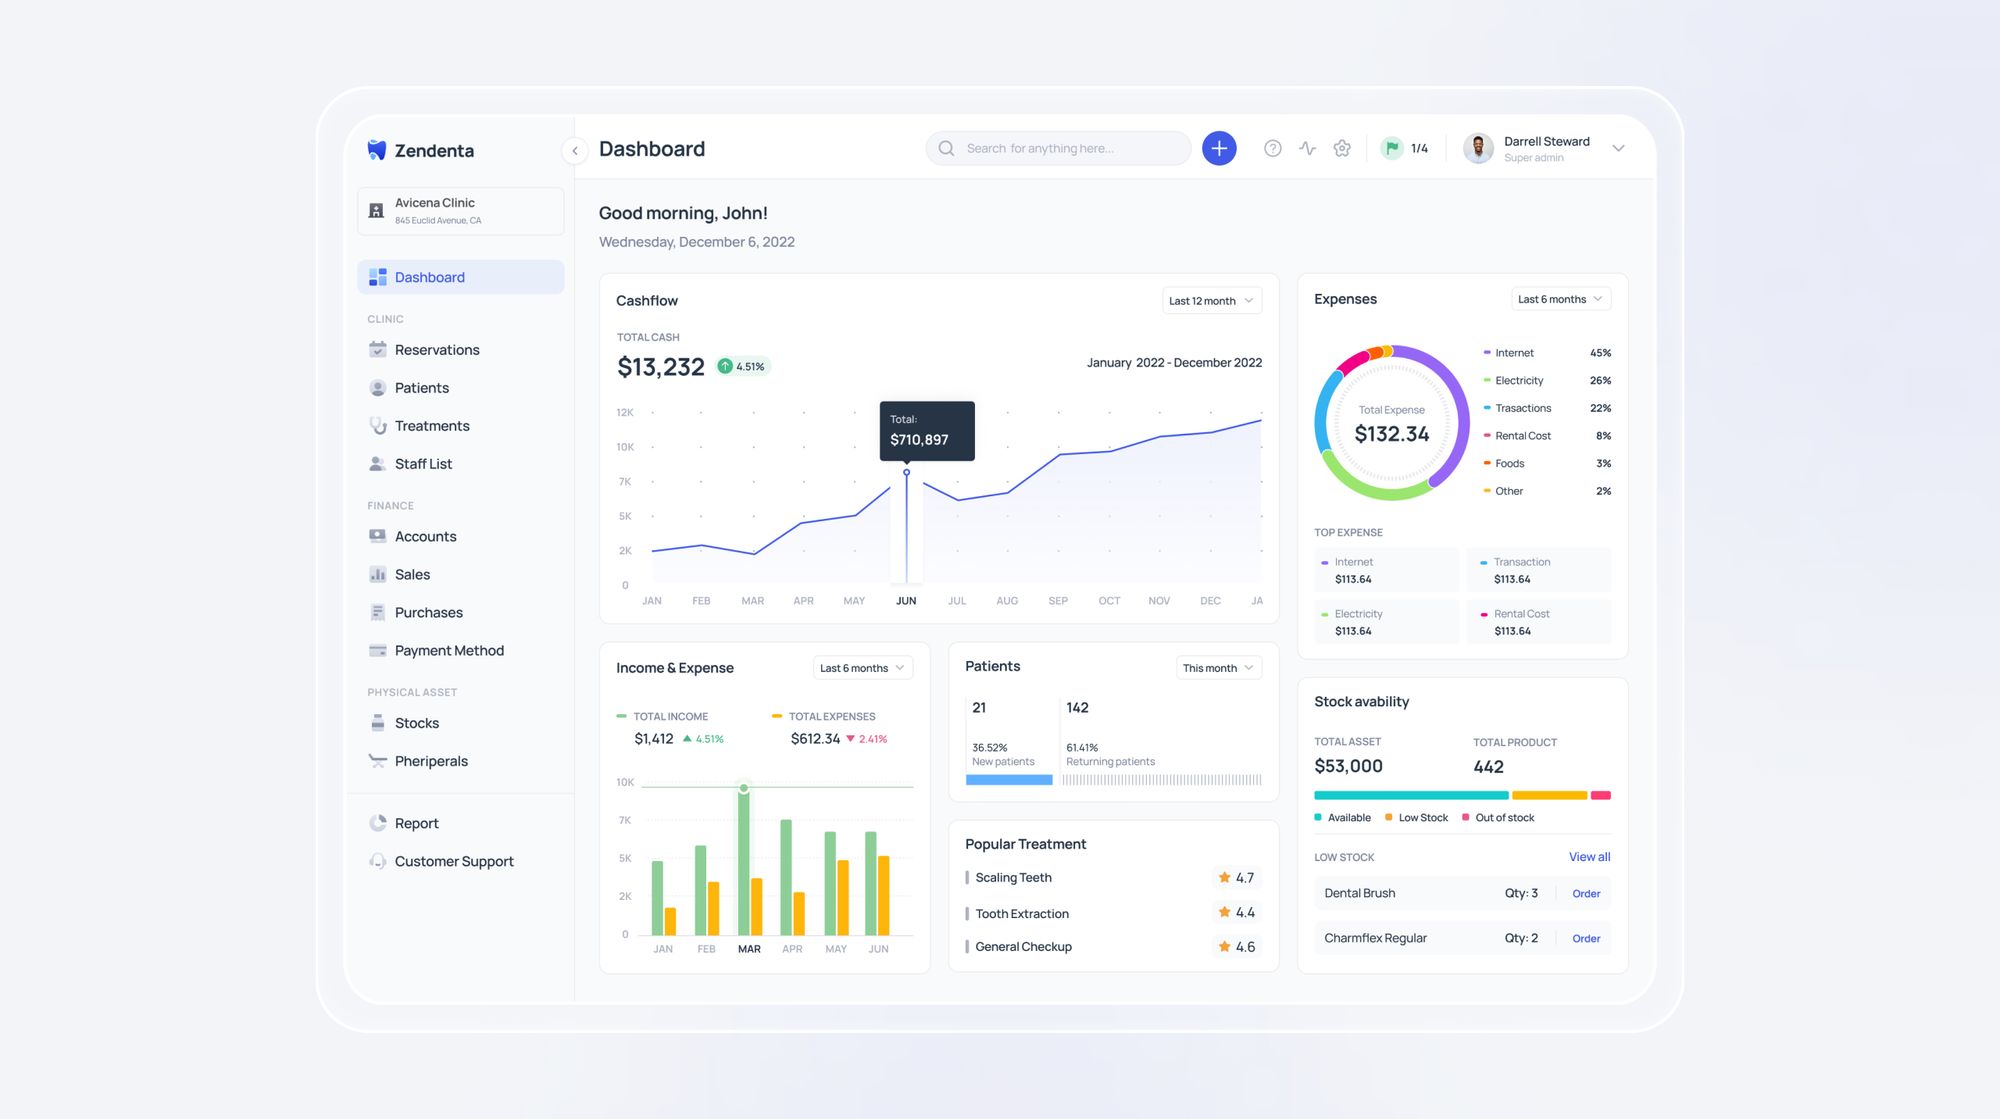Collapse the sidebar with the back chevron
This screenshot has width=2000, height=1119.
tap(575, 150)
